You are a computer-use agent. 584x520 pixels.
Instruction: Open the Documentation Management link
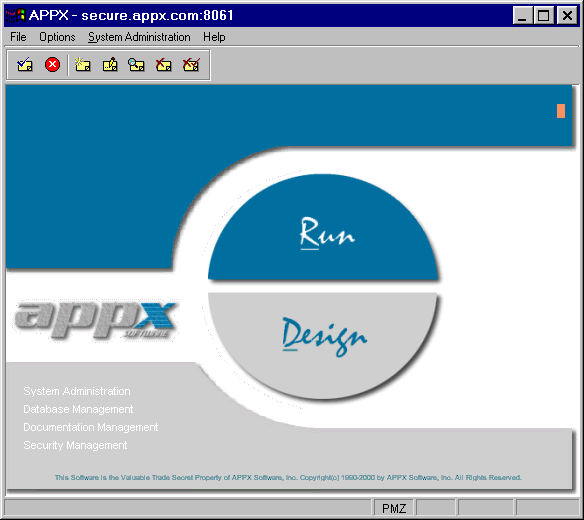tap(91, 427)
